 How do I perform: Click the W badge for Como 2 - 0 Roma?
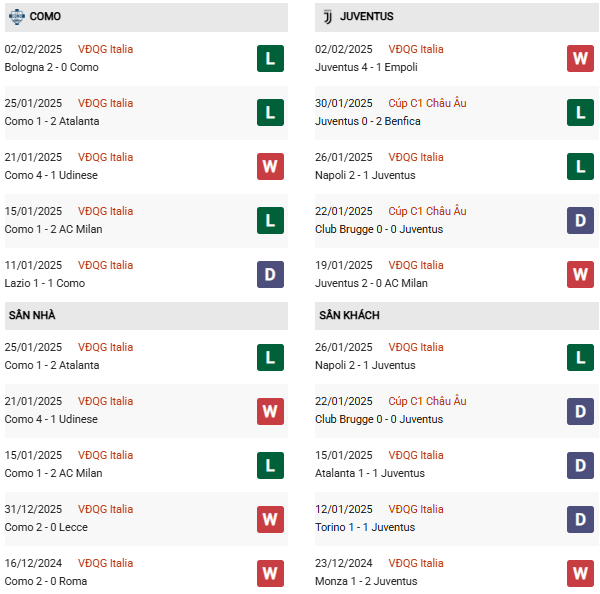(x=270, y=572)
